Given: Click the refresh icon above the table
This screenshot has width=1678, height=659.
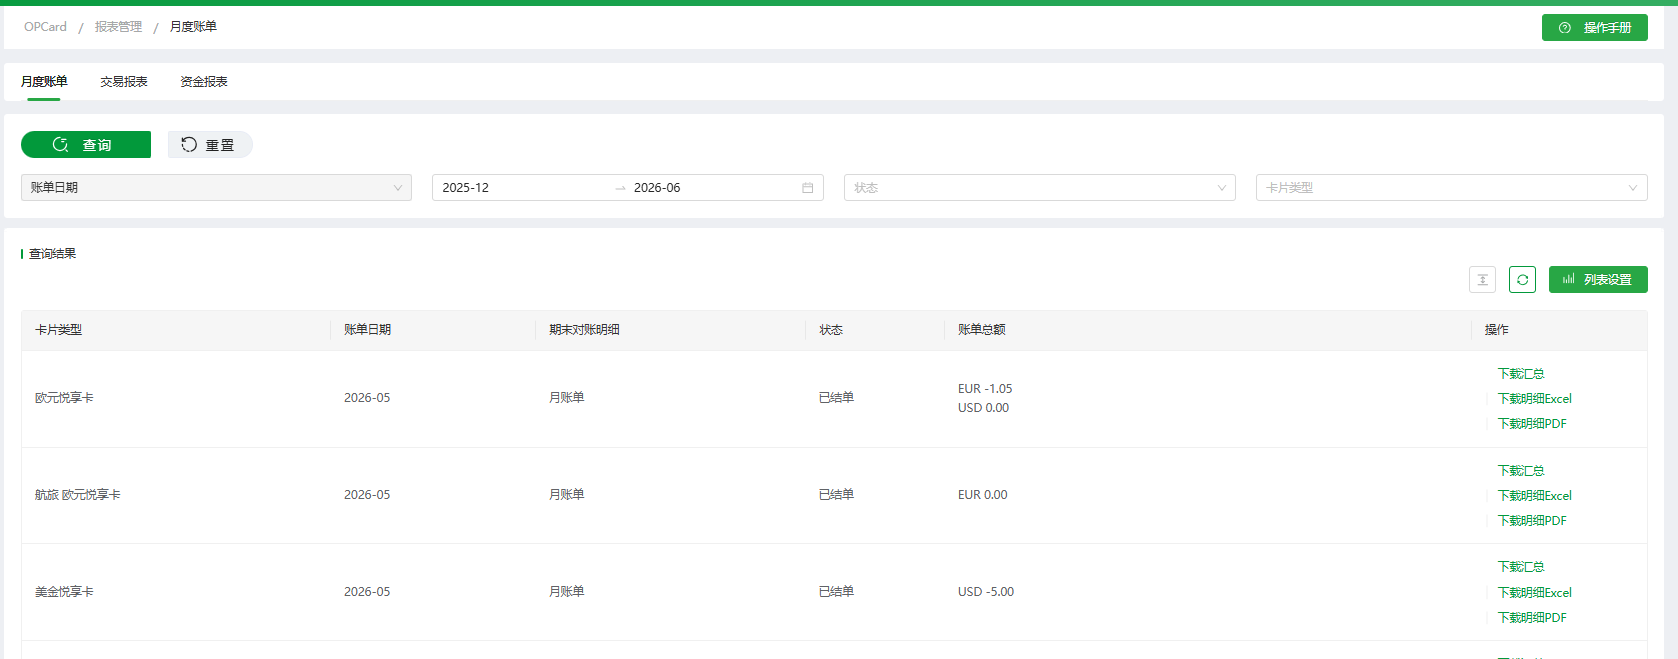Looking at the screenshot, I should coord(1522,280).
